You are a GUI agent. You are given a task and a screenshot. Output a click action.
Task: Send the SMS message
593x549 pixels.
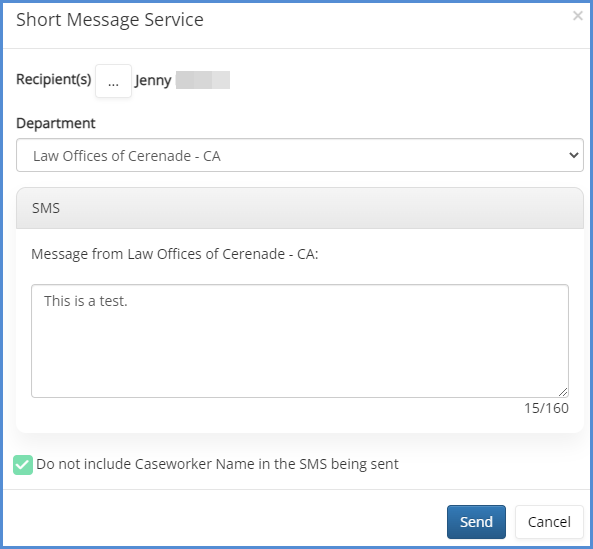(476, 522)
